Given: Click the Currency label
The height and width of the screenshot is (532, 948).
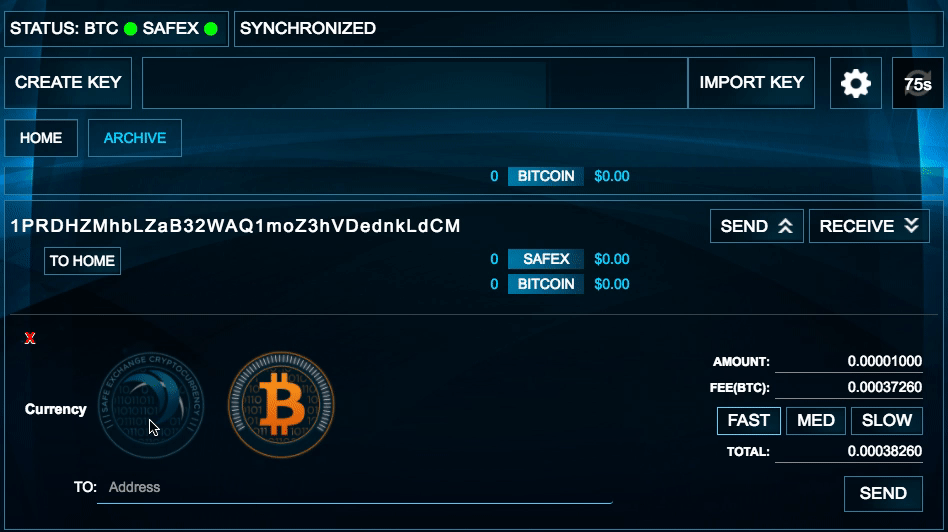Looking at the screenshot, I should pyautogui.click(x=56, y=409).
